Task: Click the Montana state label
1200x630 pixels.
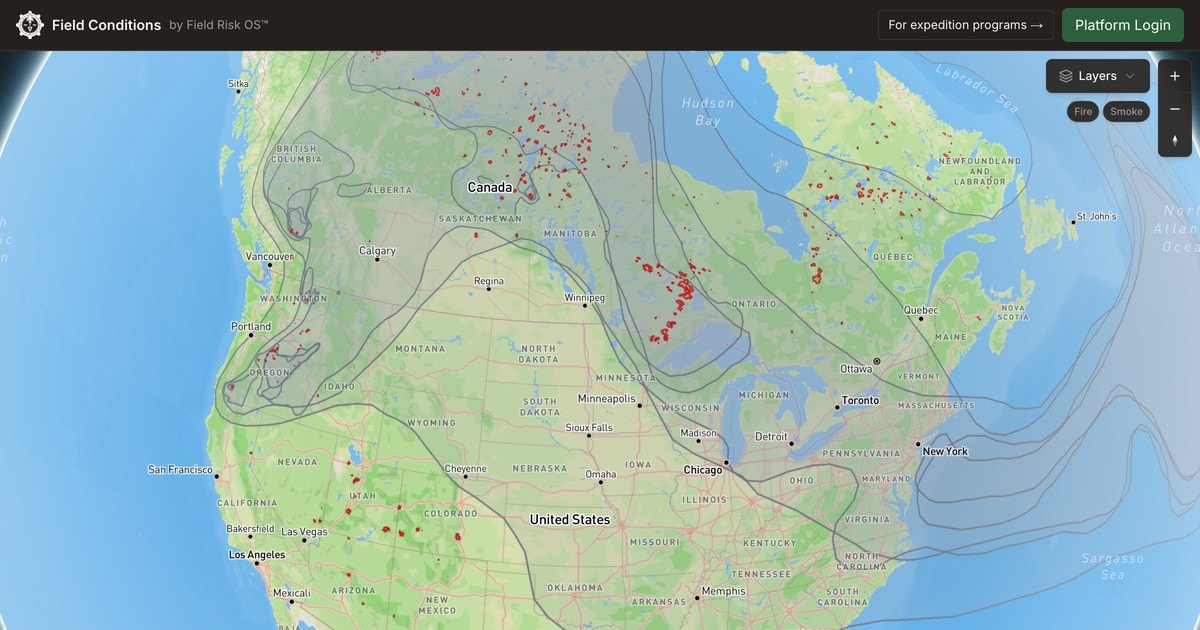Action: tap(420, 349)
